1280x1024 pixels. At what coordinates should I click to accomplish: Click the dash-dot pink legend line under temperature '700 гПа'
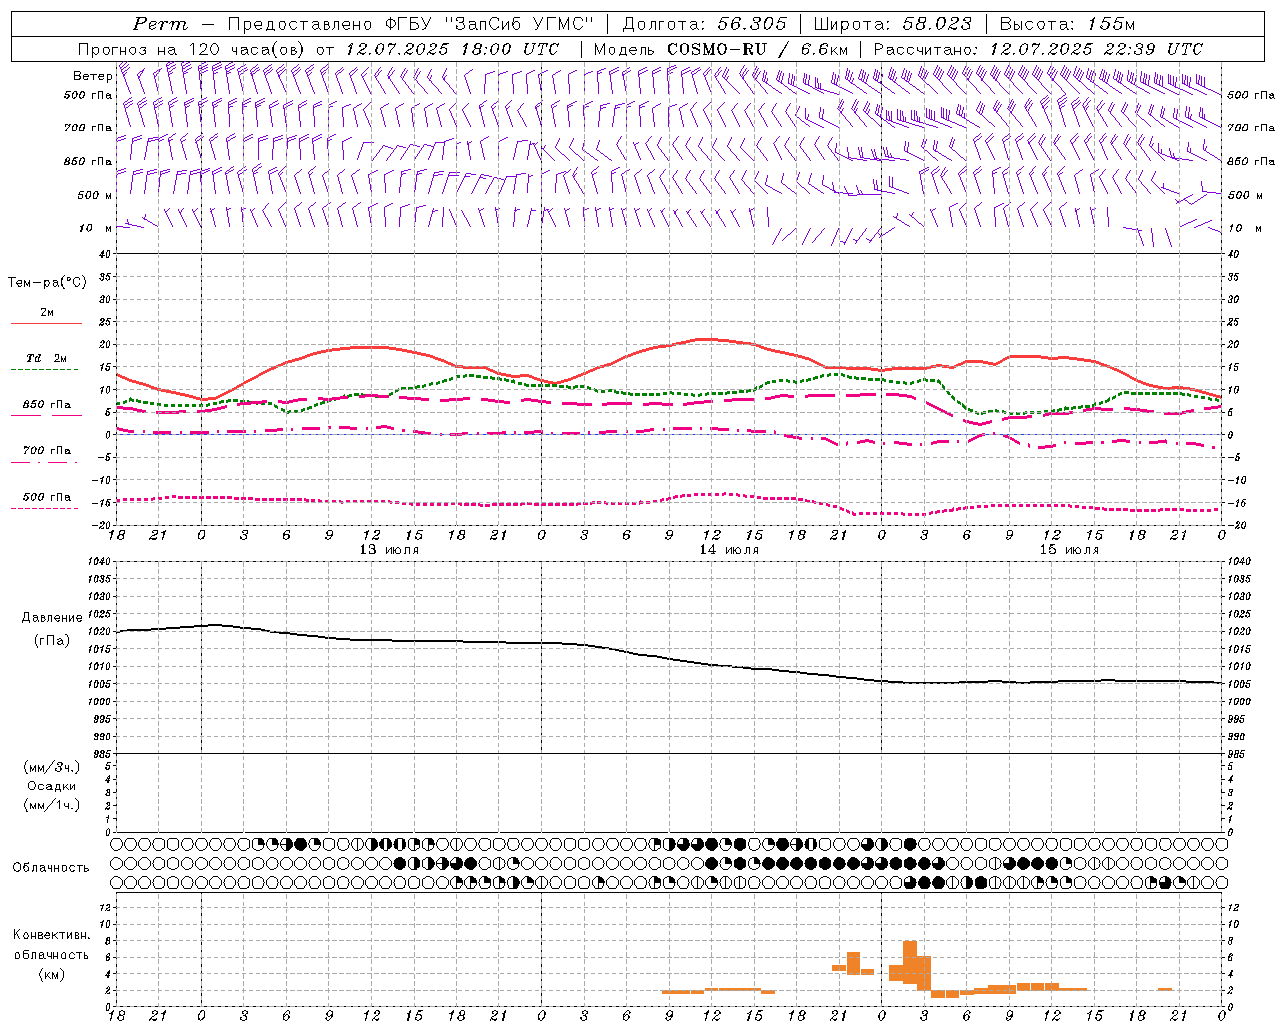coord(46,462)
